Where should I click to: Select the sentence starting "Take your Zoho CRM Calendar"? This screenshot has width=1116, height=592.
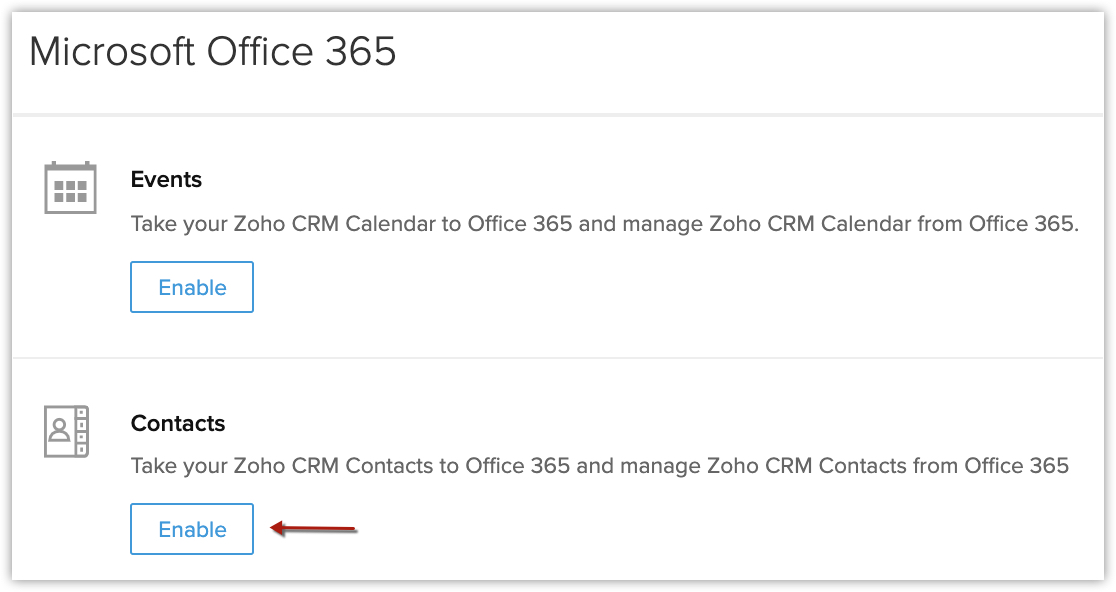tap(604, 224)
